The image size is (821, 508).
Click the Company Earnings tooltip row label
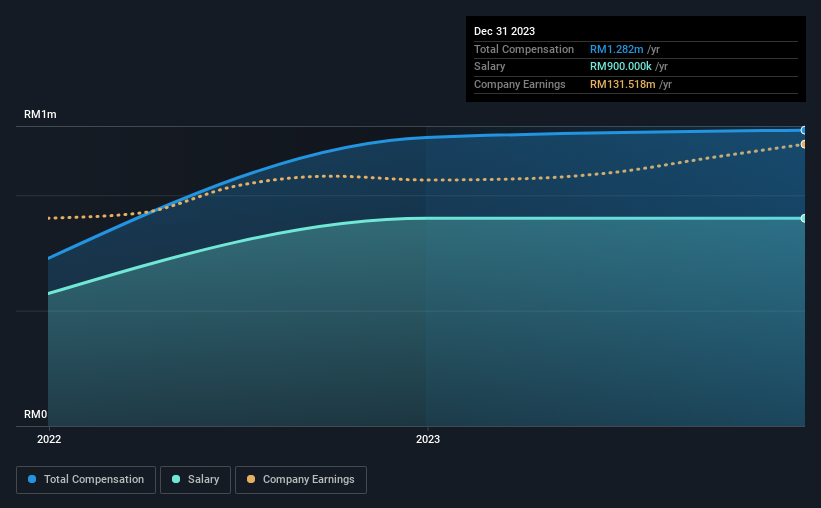tap(519, 84)
